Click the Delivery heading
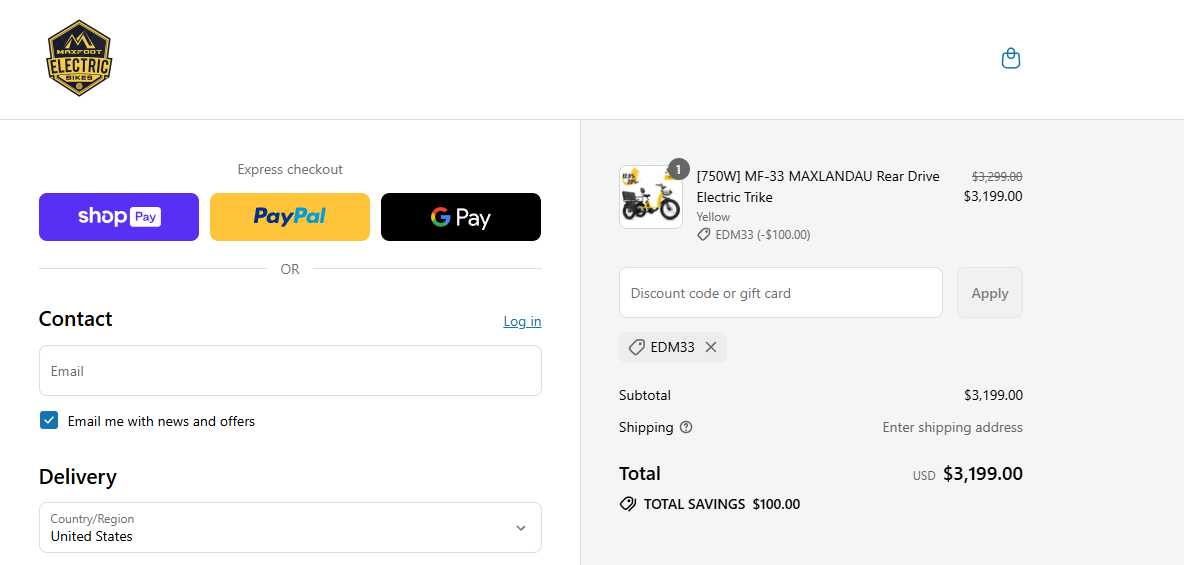The height and width of the screenshot is (565, 1184). 78,477
